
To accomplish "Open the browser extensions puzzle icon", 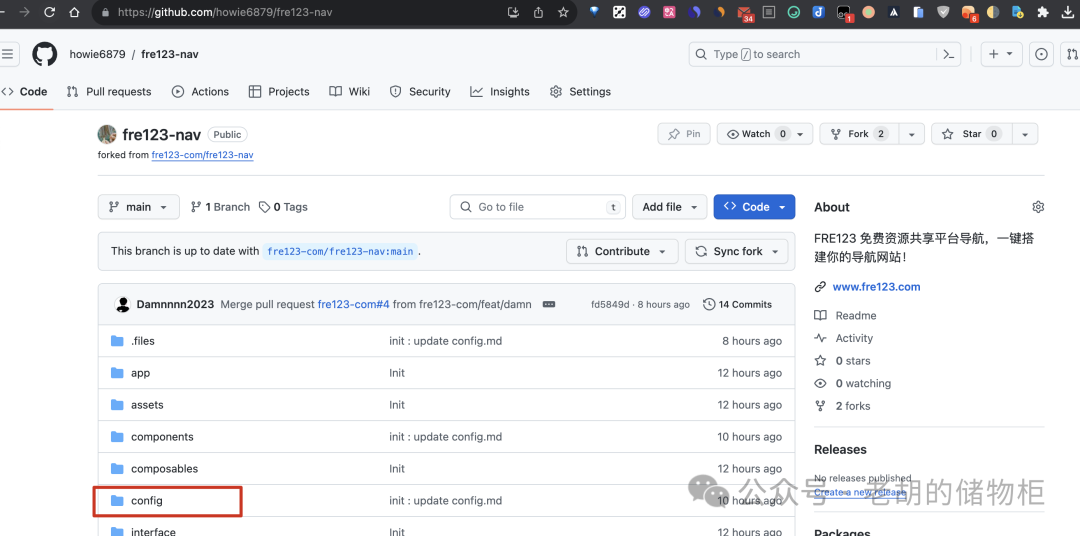I will [x=1043, y=12].
